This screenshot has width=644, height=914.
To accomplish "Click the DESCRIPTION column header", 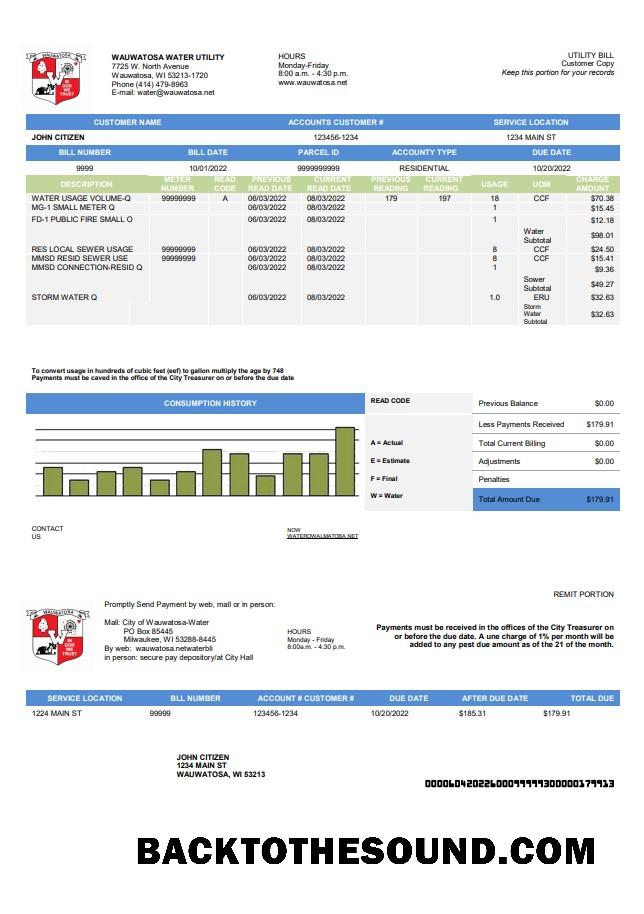I will (x=86, y=184).
